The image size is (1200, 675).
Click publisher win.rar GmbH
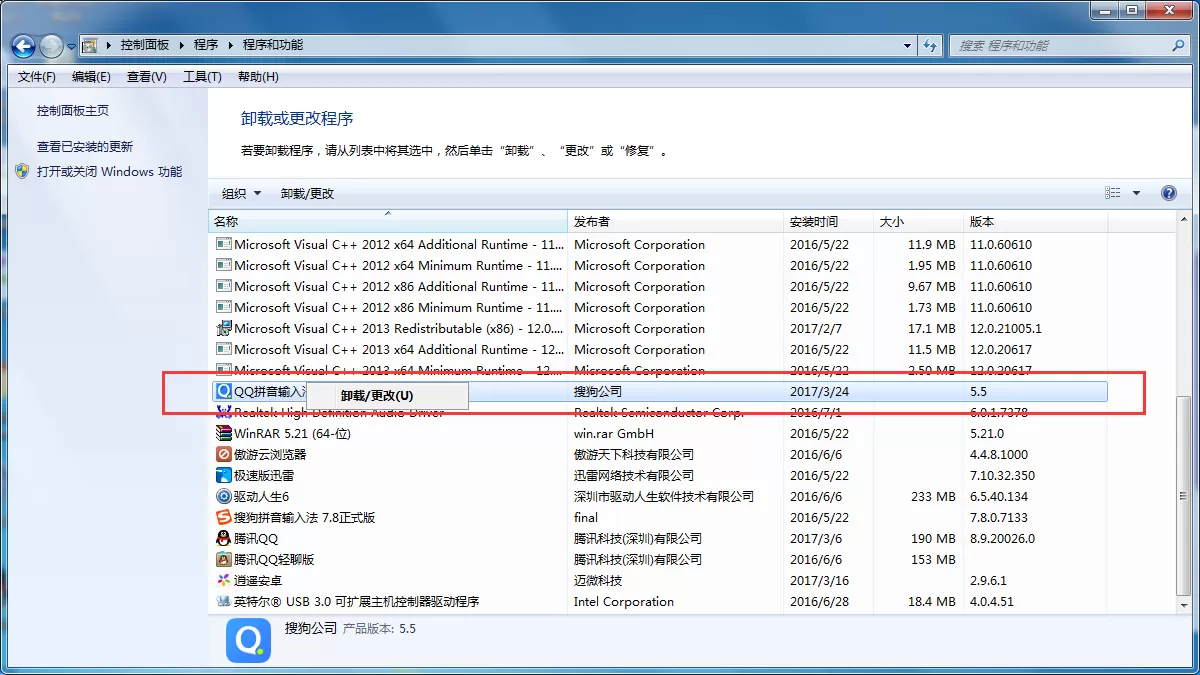tap(614, 434)
